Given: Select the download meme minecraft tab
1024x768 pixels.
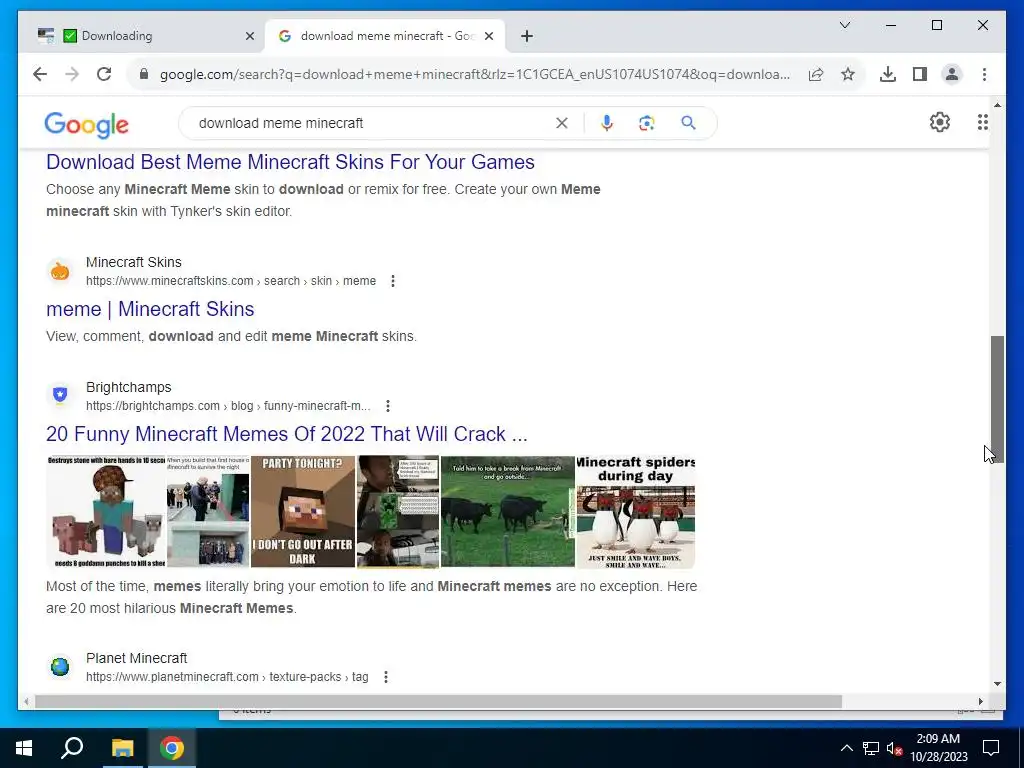Looking at the screenshot, I should 384,36.
